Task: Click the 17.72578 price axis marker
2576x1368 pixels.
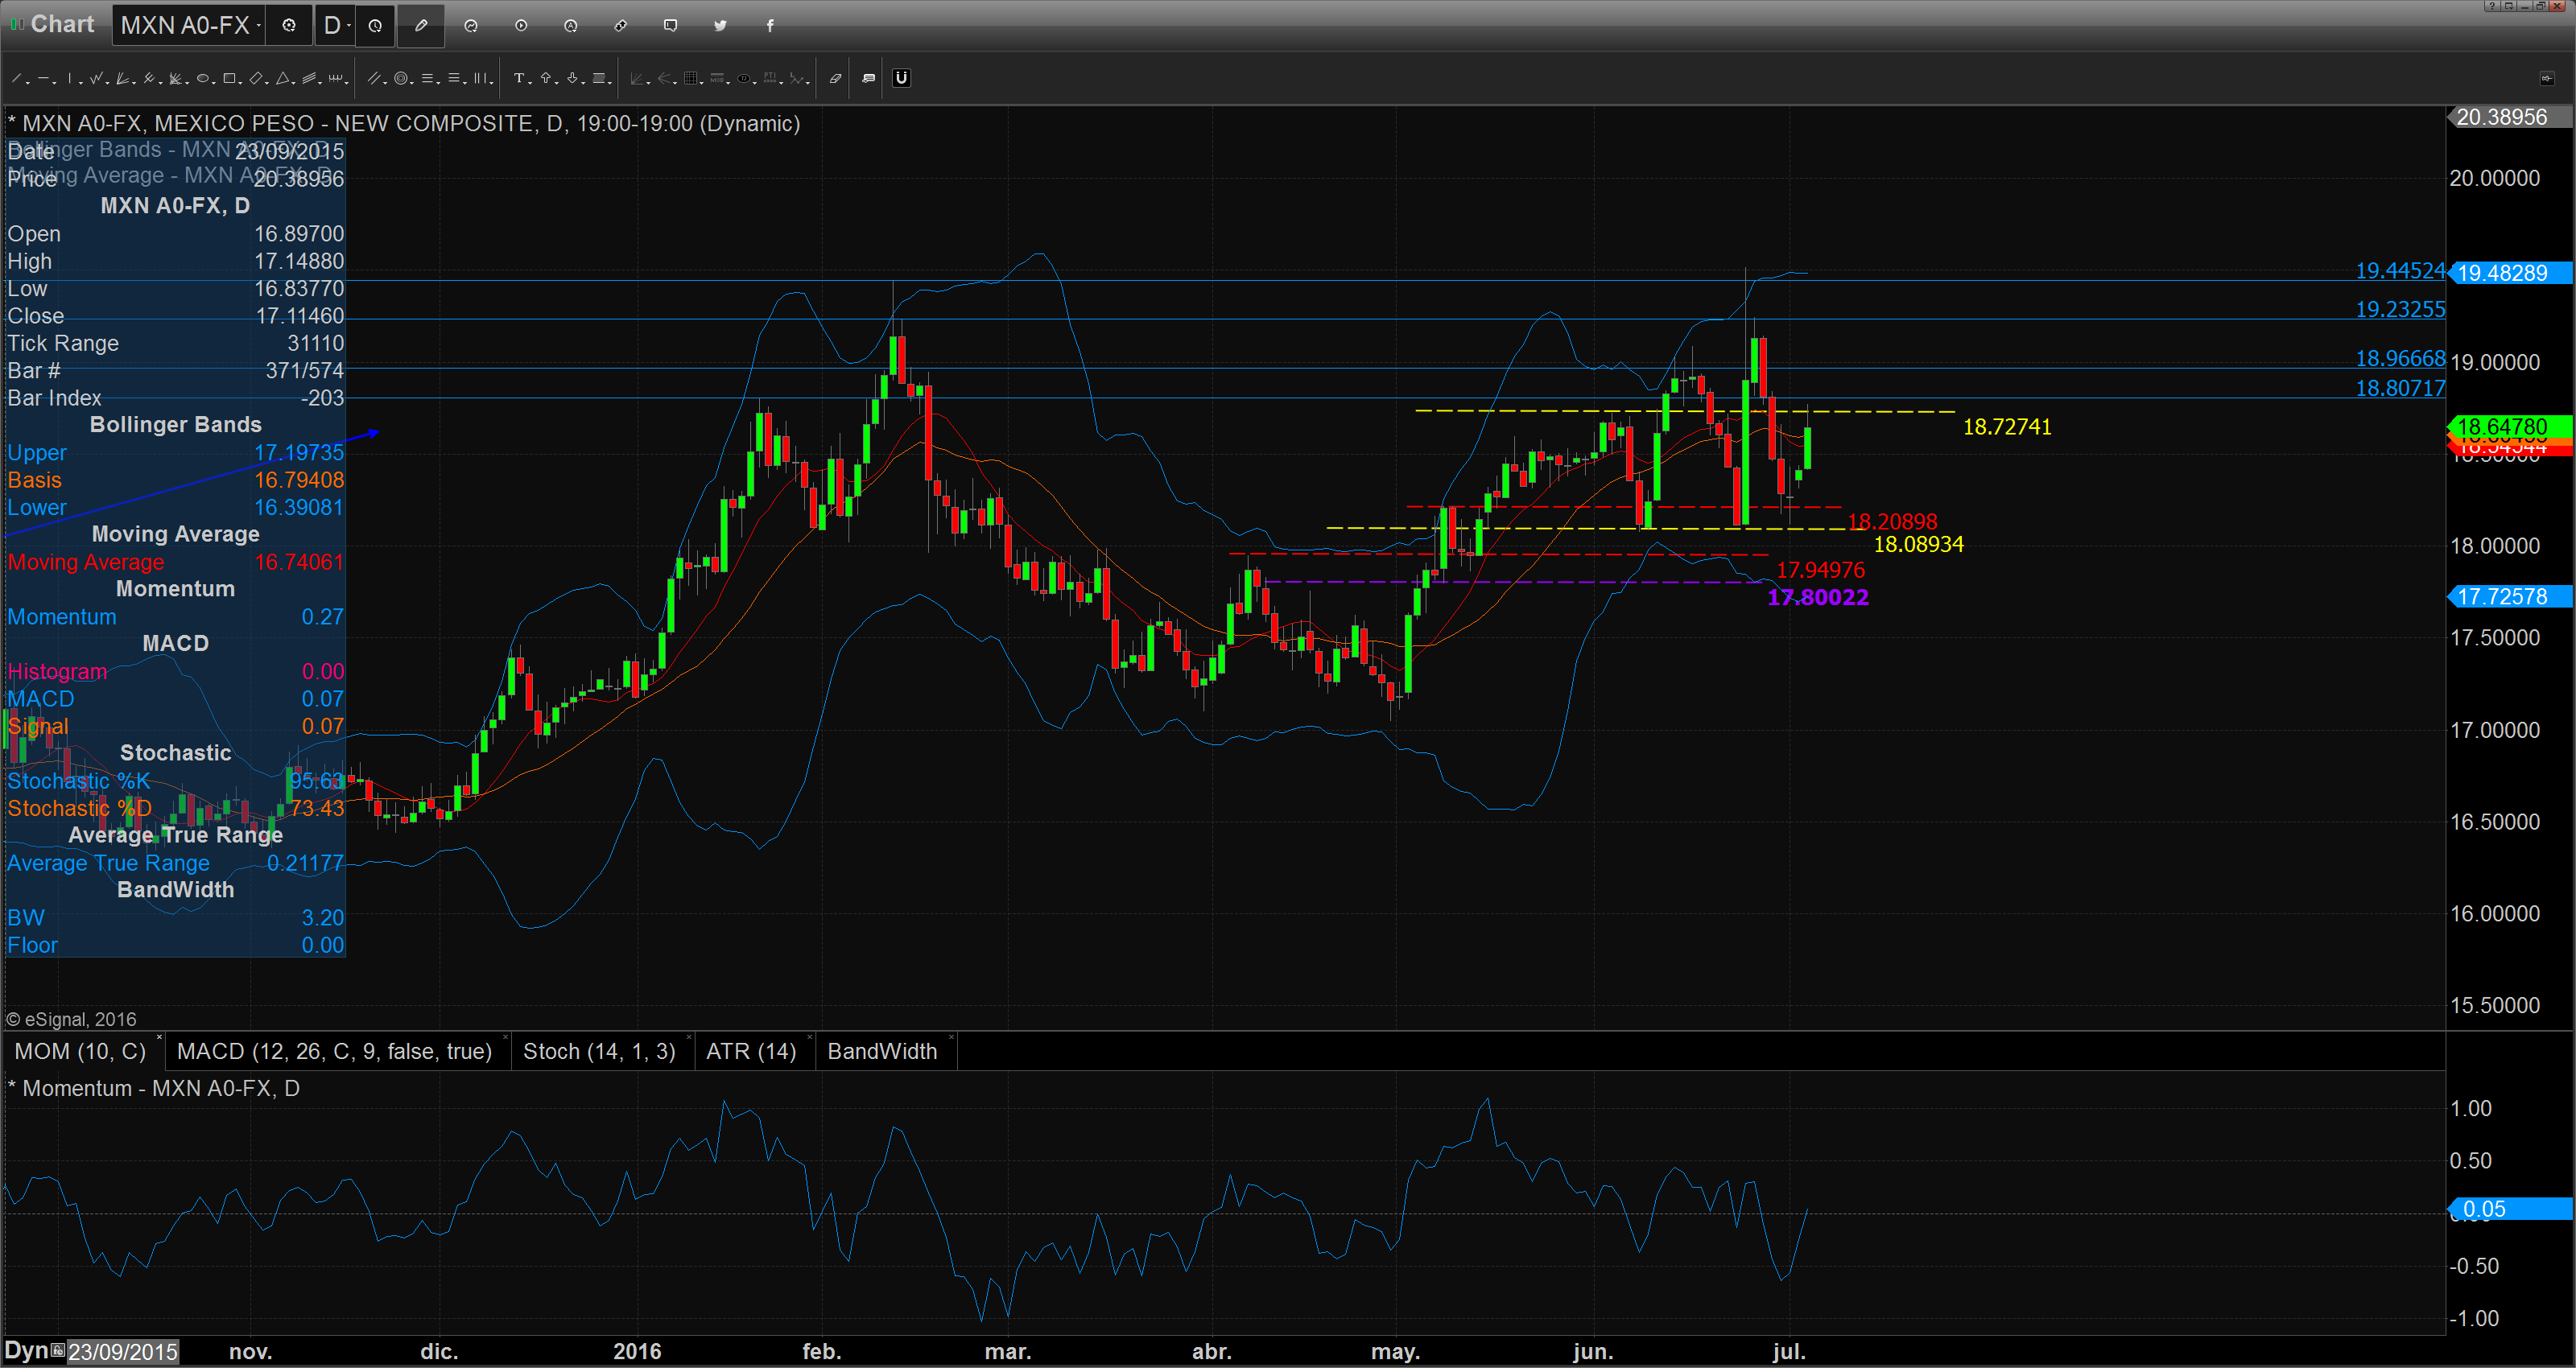Action: [x=2509, y=597]
